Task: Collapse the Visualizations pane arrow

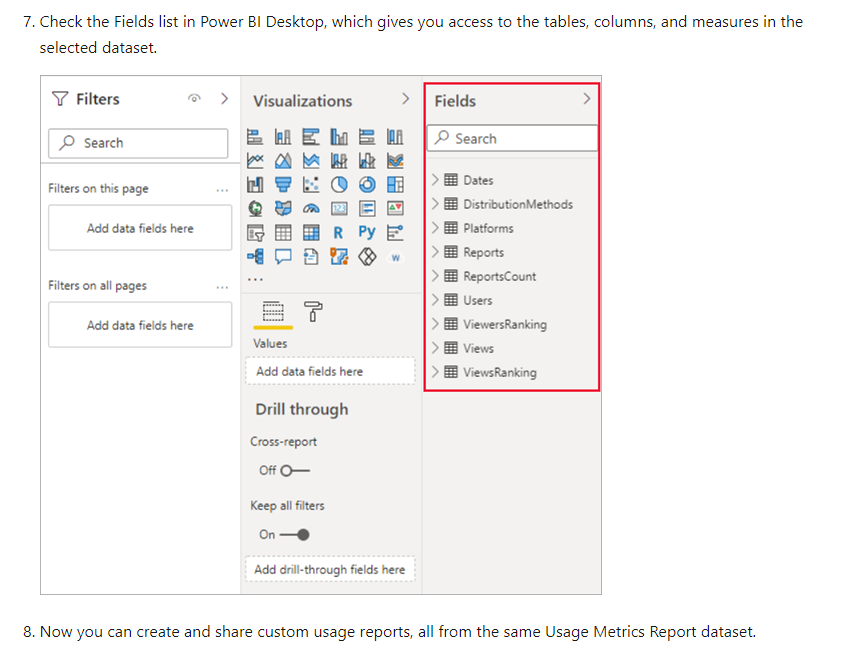Action: (x=405, y=99)
